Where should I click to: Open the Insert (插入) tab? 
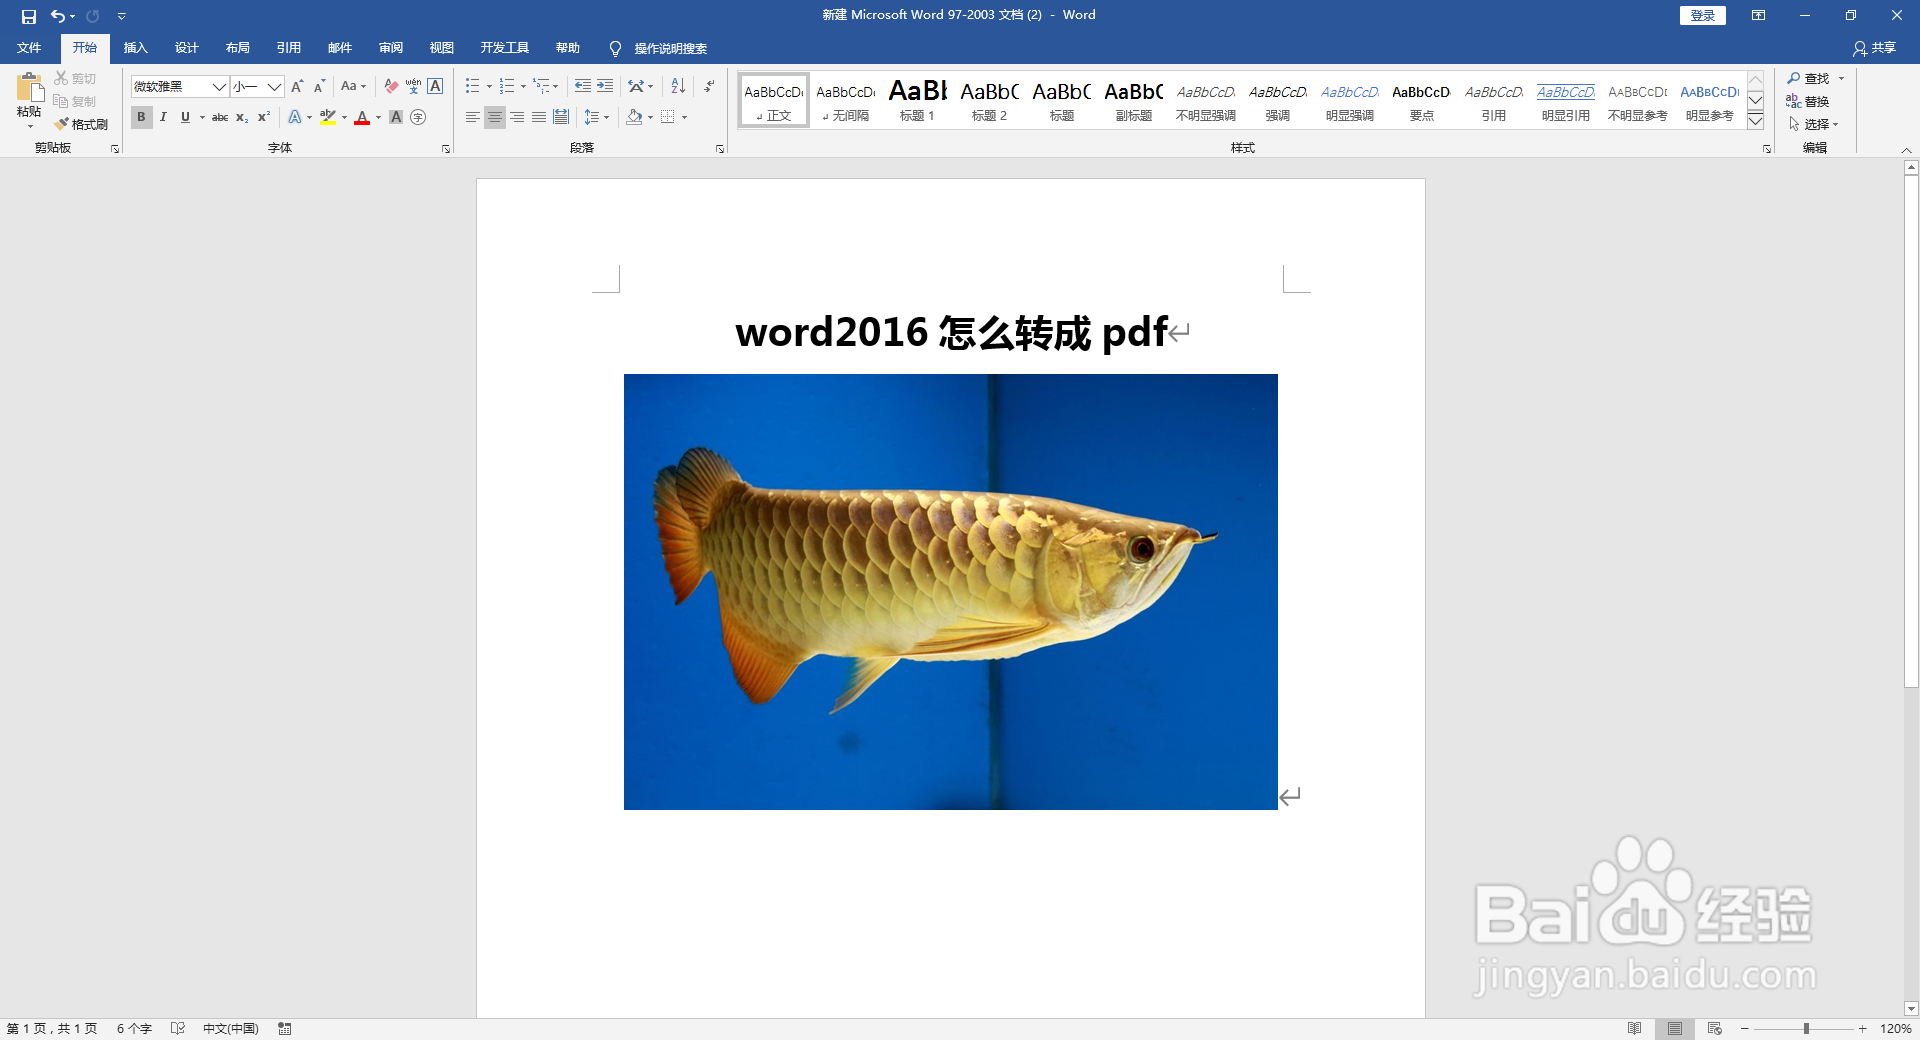(135, 48)
